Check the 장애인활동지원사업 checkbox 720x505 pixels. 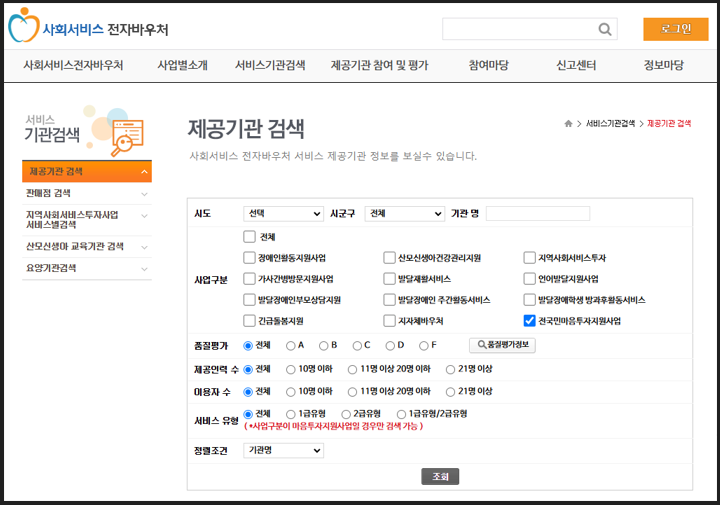coord(249,258)
